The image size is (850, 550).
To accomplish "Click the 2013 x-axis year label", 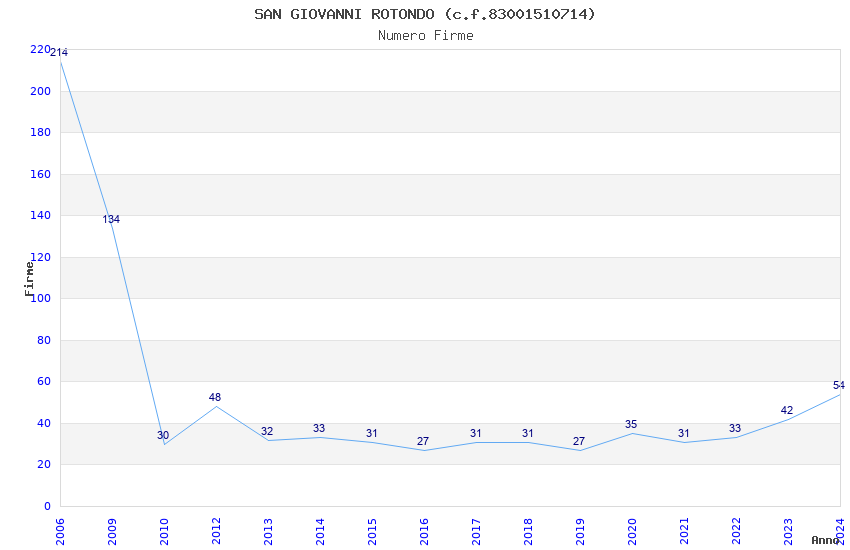I will click(268, 532).
